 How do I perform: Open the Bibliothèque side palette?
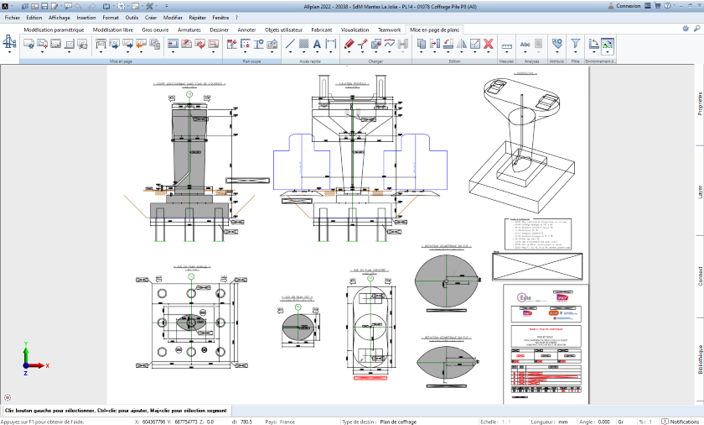click(700, 359)
